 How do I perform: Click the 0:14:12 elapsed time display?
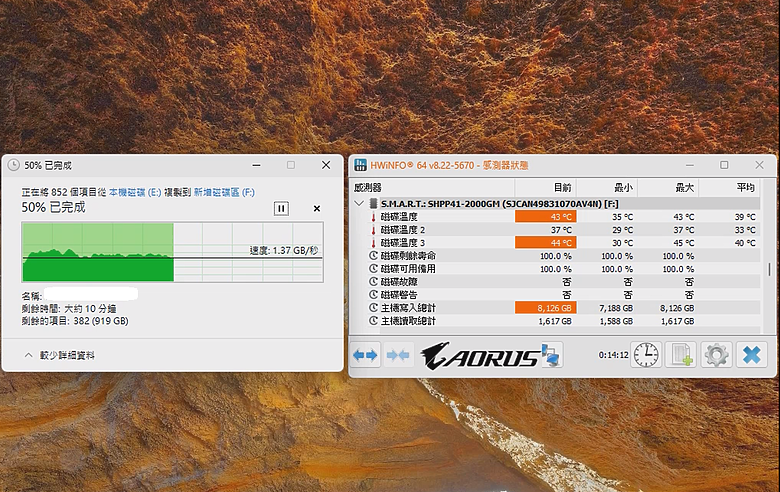click(x=613, y=355)
